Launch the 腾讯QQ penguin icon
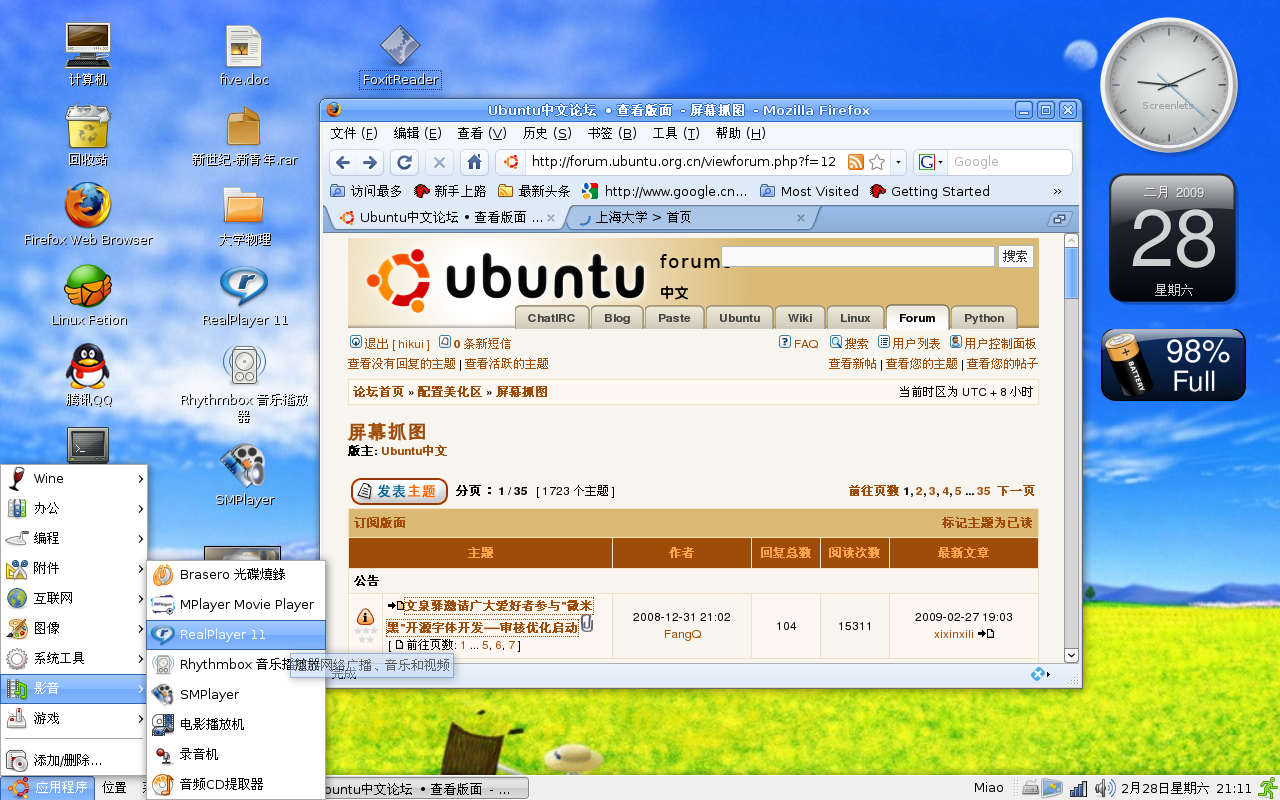 (88, 376)
